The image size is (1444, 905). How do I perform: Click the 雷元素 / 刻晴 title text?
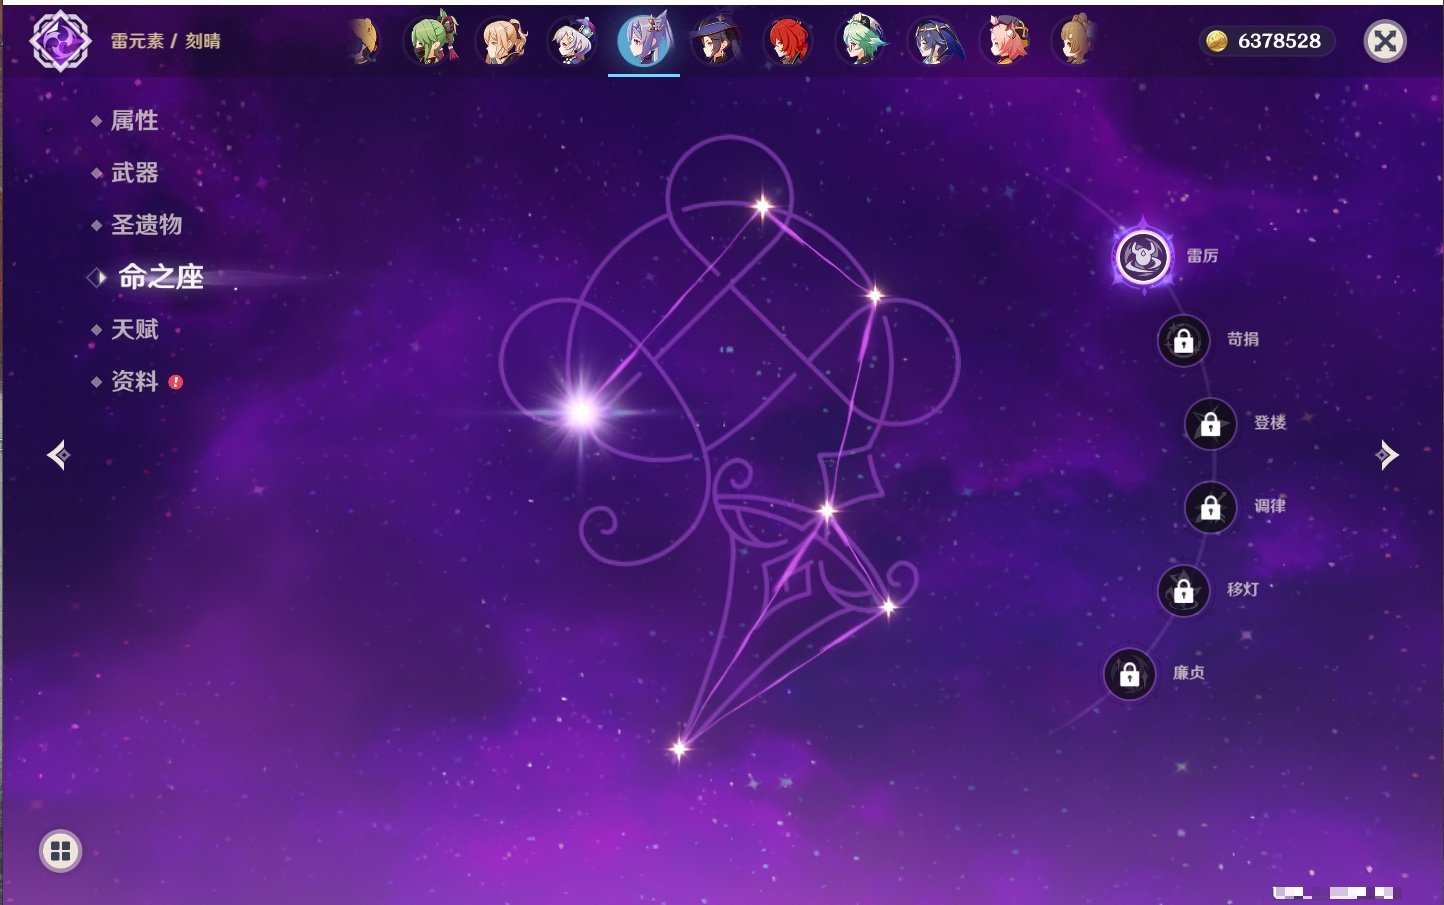166,41
